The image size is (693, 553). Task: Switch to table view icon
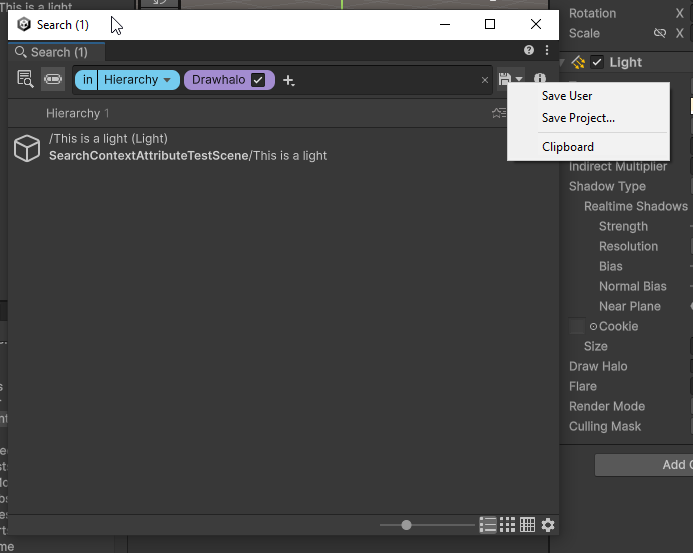(527, 525)
